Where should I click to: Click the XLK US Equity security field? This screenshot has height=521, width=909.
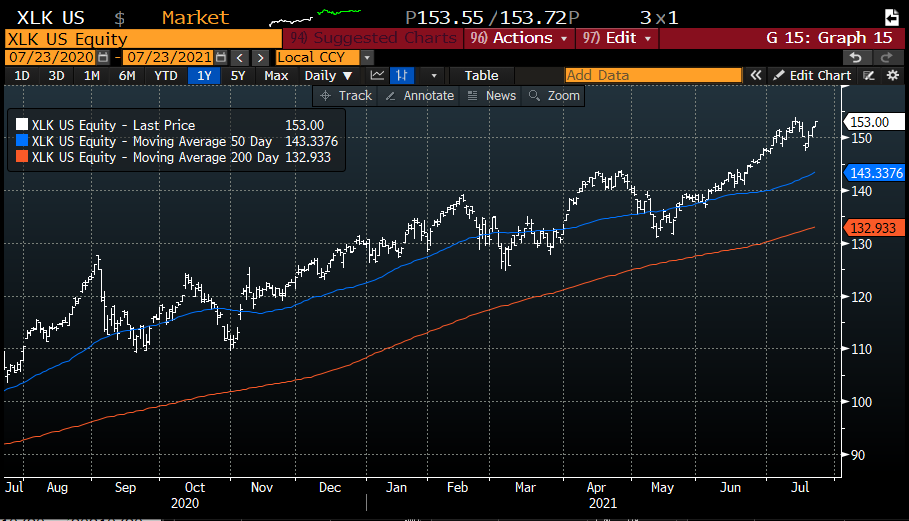pos(143,39)
